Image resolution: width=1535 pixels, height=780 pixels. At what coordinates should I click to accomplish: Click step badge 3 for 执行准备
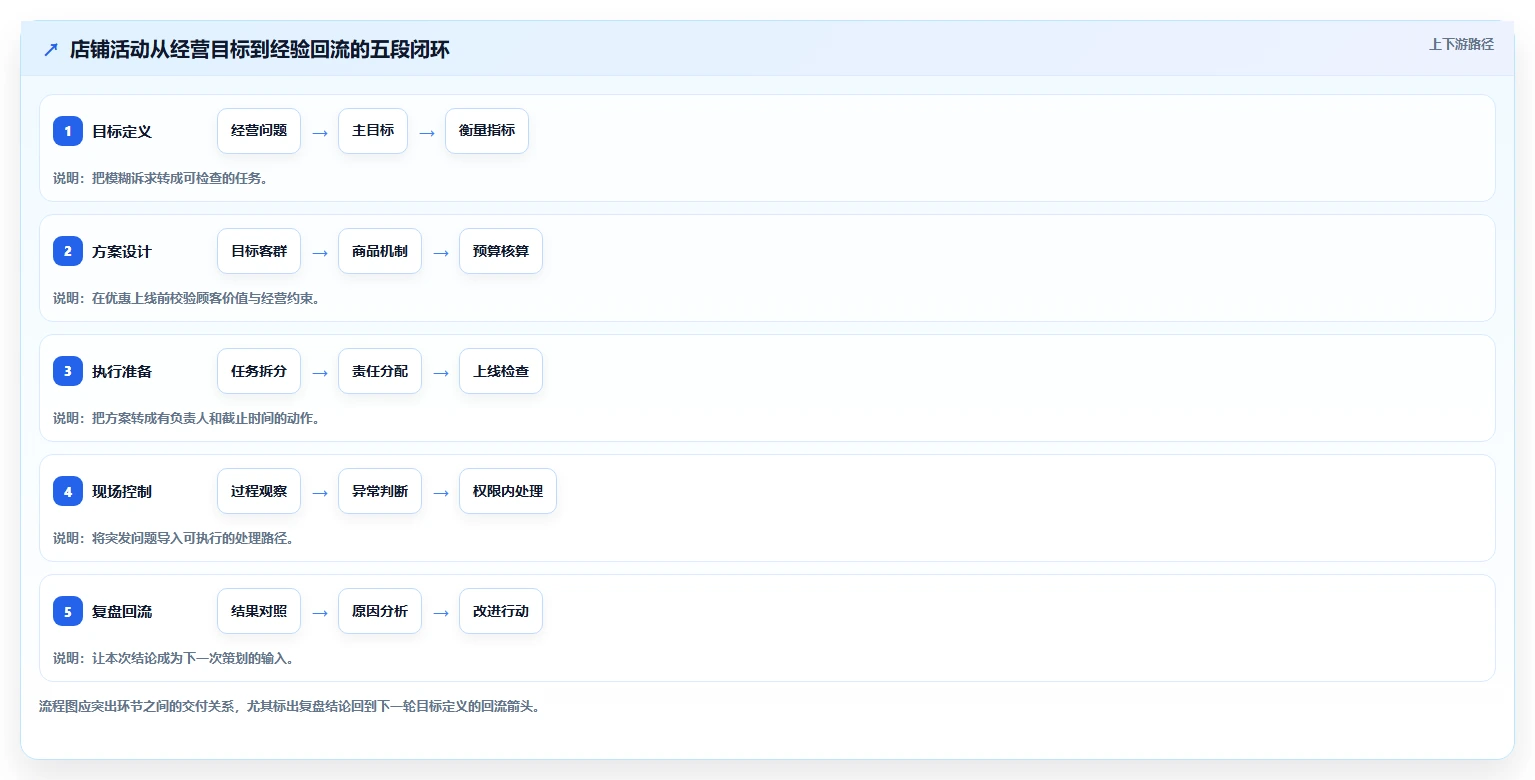point(68,371)
